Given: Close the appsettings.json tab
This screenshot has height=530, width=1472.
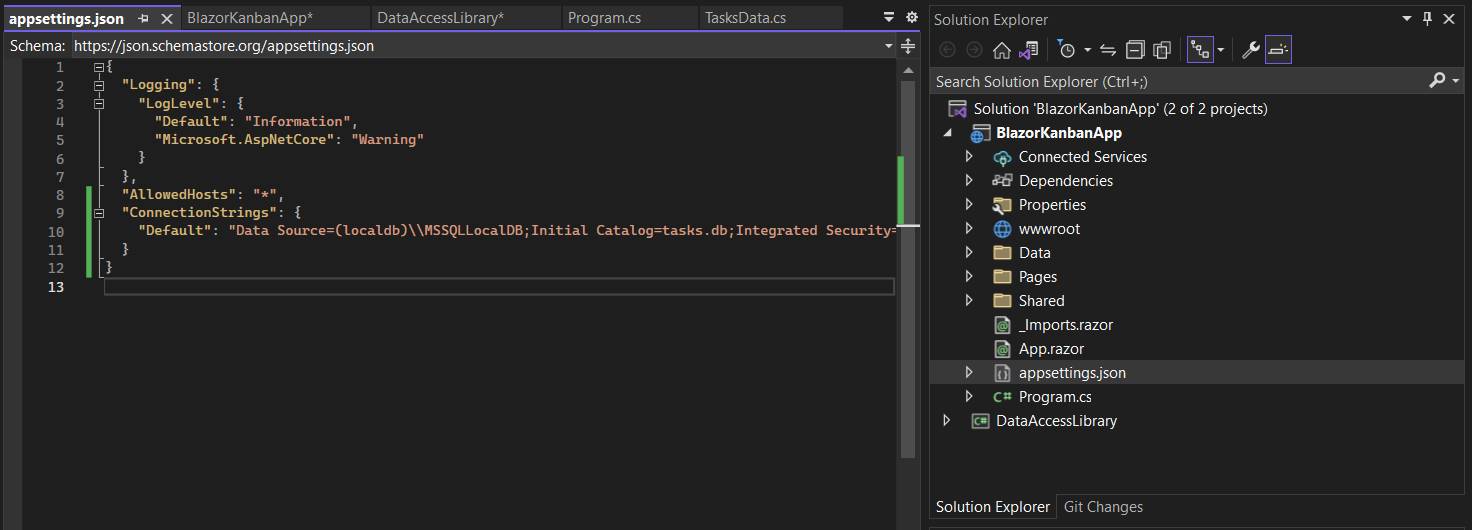Looking at the screenshot, I should click(x=167, y=18).
